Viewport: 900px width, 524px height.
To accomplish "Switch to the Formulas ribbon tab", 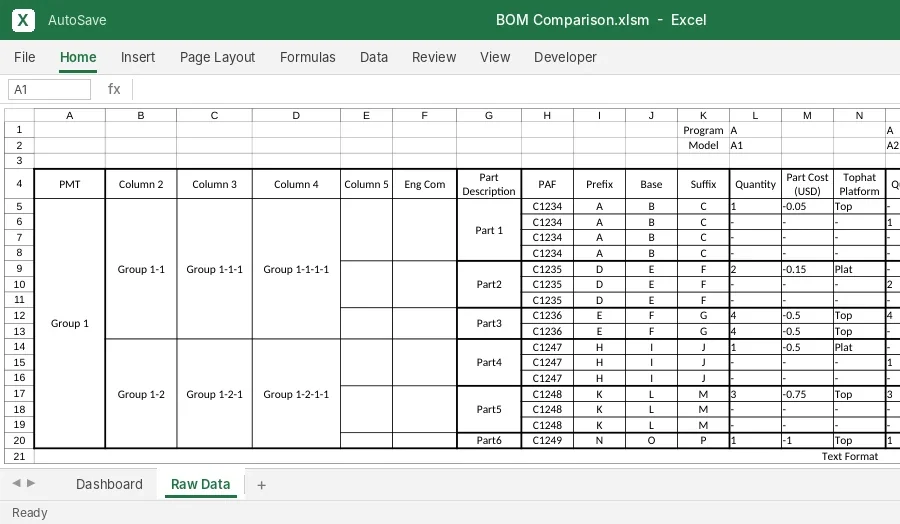I will point(308,57).
